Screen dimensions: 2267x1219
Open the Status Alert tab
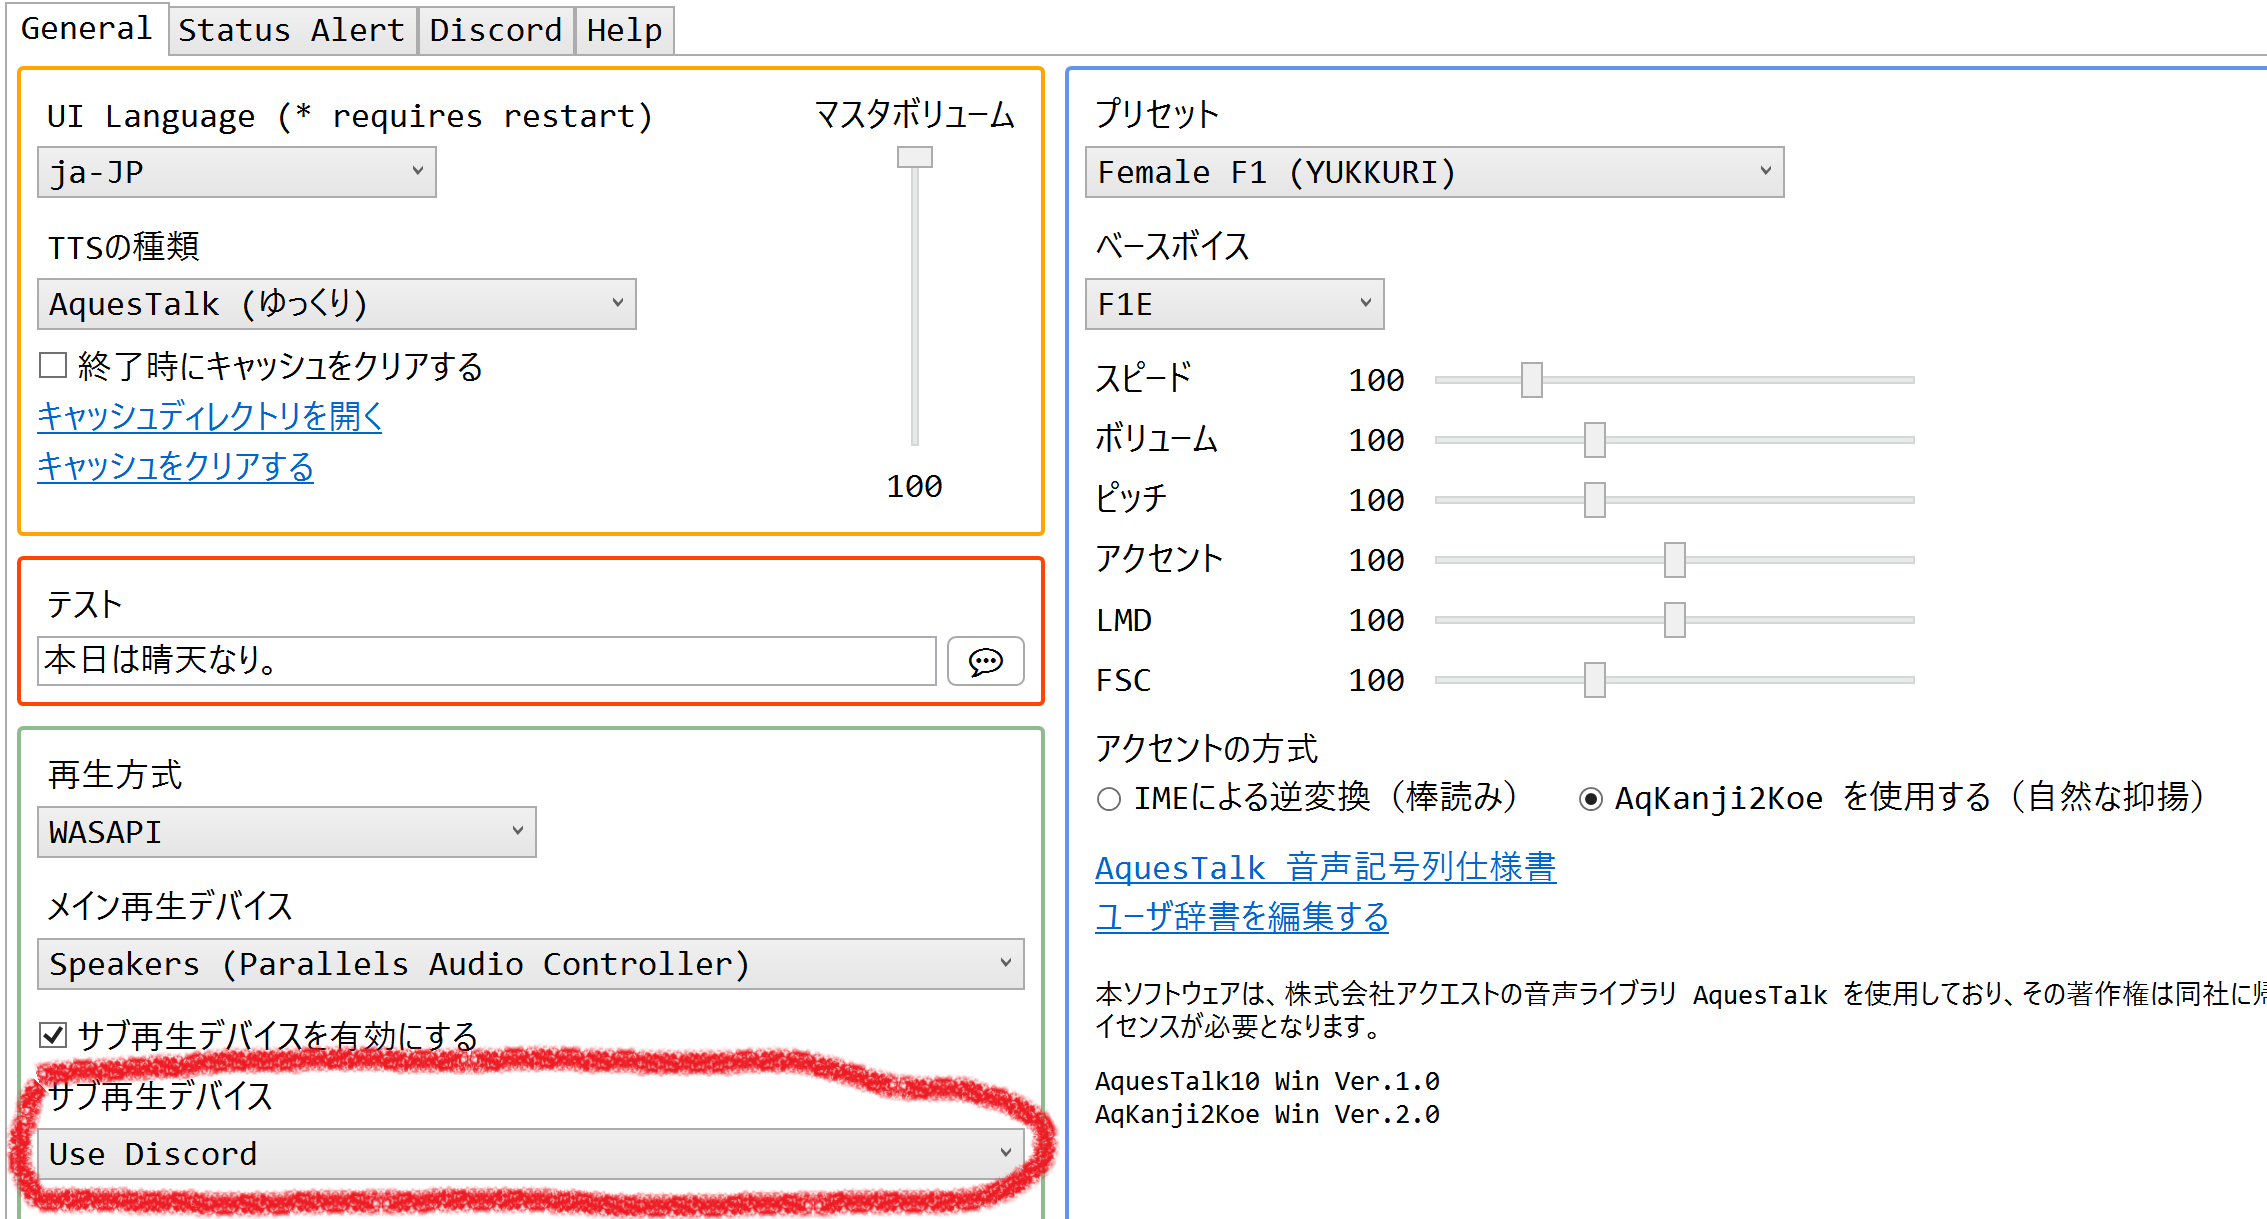pos(291,30)
